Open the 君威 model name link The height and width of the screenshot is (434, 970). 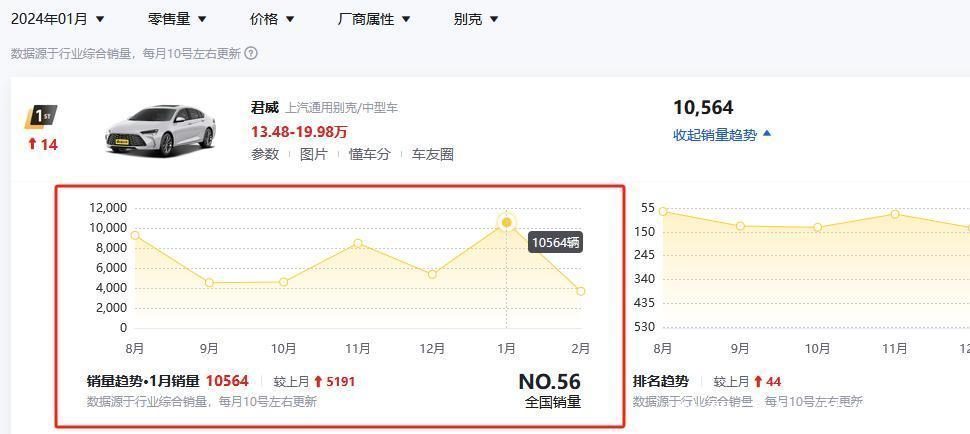265,108
